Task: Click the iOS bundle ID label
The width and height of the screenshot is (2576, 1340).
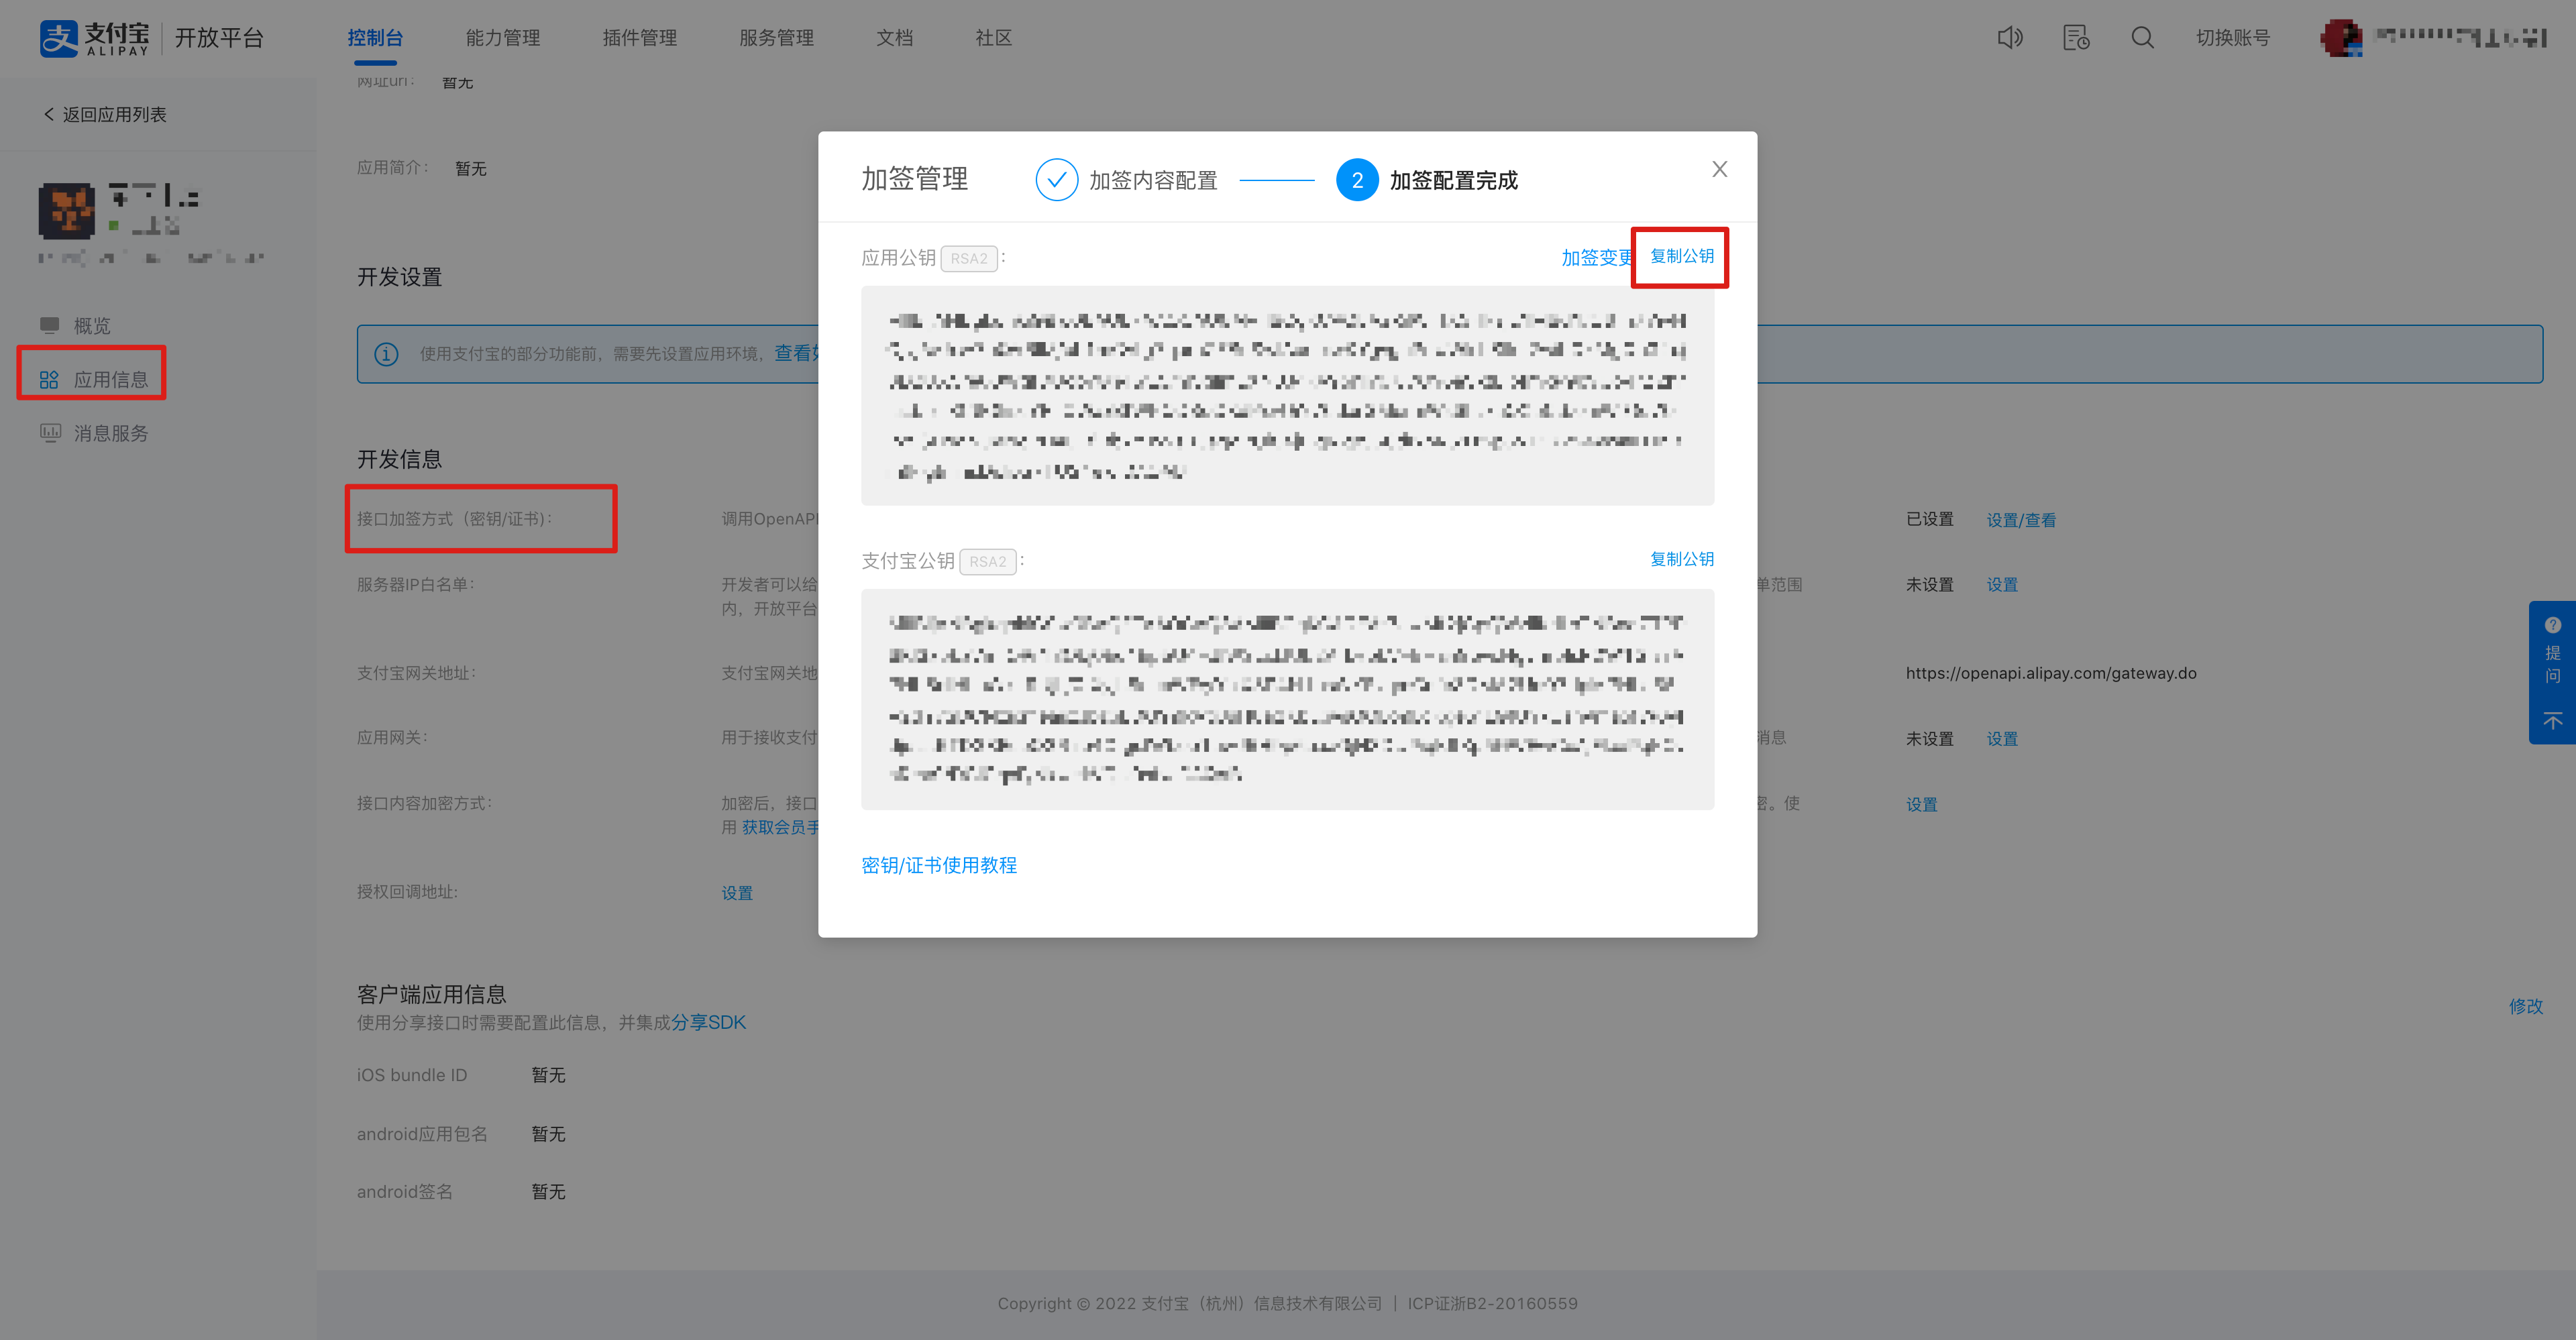Action: (x=412, y=1075)
